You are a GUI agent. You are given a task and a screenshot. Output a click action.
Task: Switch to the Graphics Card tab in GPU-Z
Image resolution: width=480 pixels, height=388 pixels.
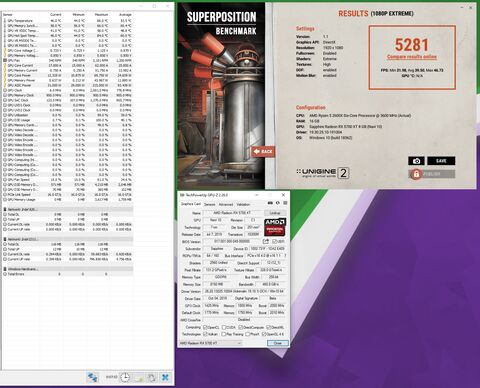[x=190, y=204]
